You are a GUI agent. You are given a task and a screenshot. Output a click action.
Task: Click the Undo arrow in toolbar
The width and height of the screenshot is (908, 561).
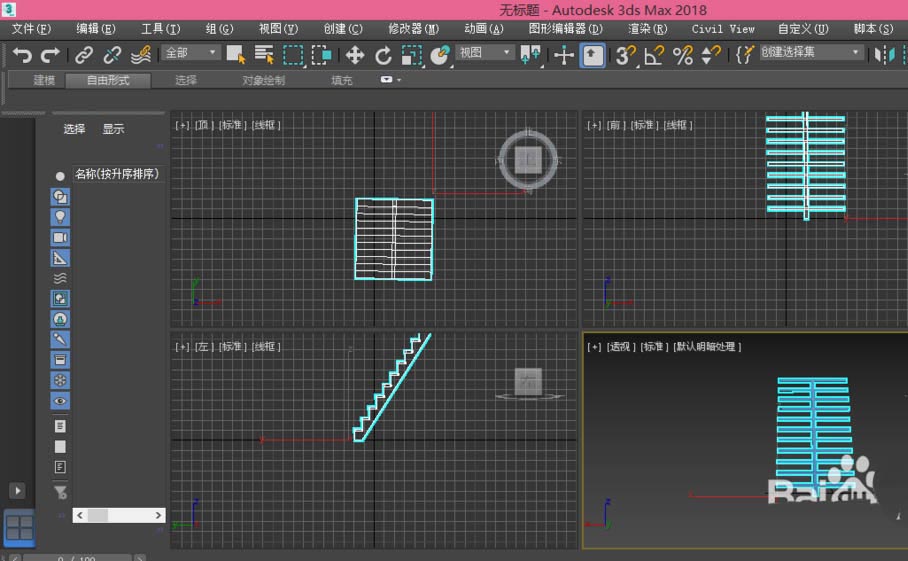pos(22,55)
